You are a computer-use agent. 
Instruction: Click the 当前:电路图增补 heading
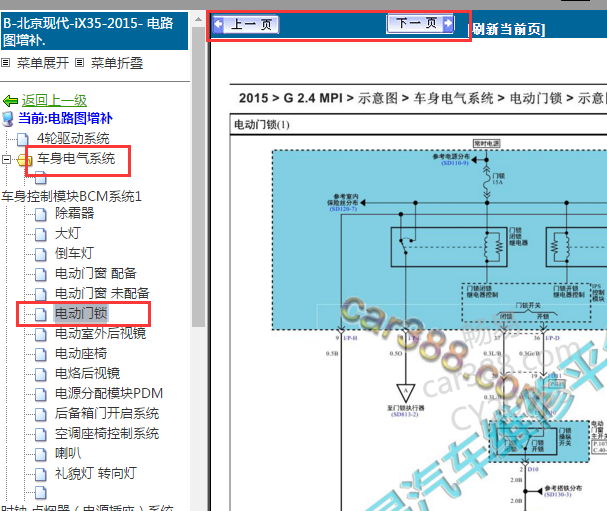pyautogui.click(x=65, y=118)
